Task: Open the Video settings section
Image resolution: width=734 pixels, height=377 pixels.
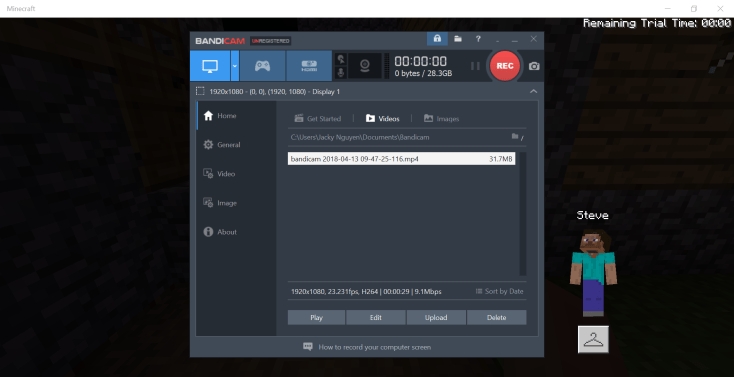Action: [236, 174]
